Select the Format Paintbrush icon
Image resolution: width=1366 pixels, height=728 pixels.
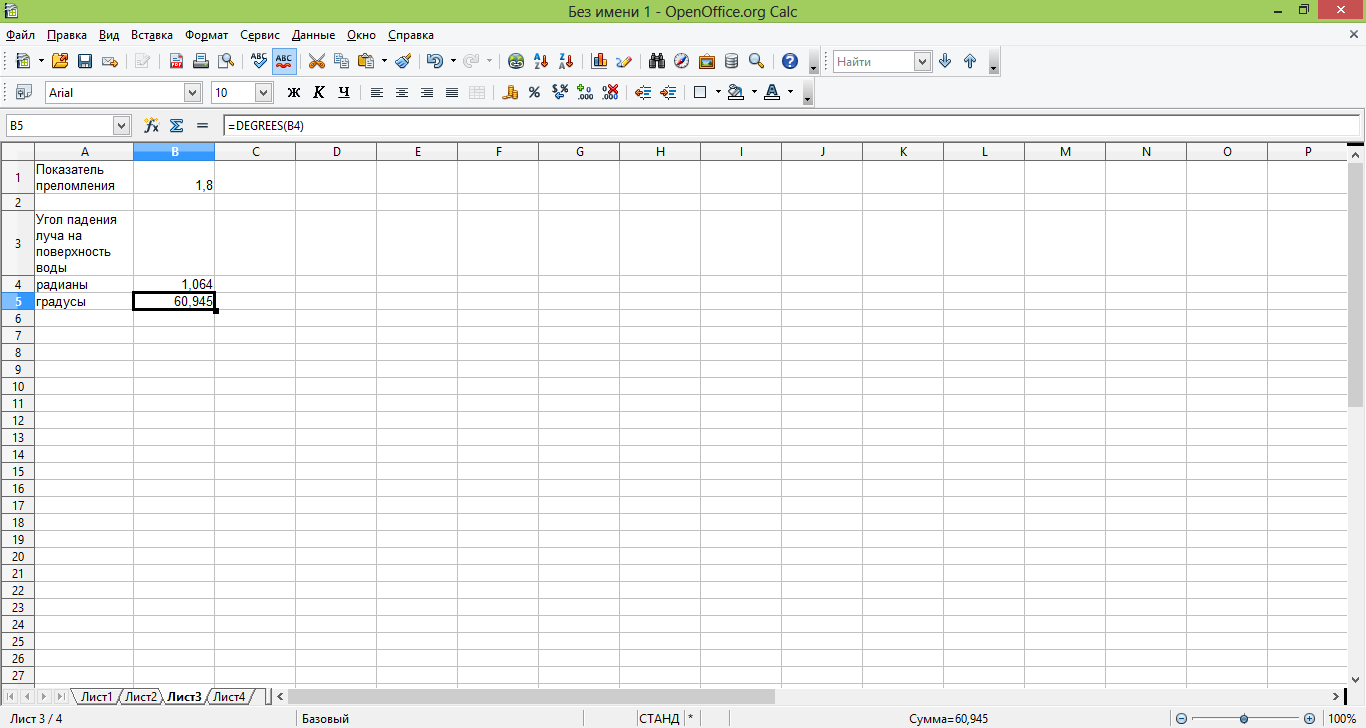pos(403,61)
